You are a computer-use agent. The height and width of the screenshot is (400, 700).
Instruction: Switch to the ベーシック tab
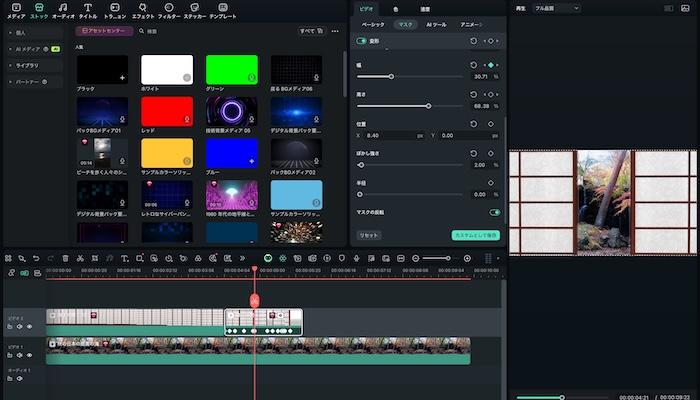click(x=372, y=23)
